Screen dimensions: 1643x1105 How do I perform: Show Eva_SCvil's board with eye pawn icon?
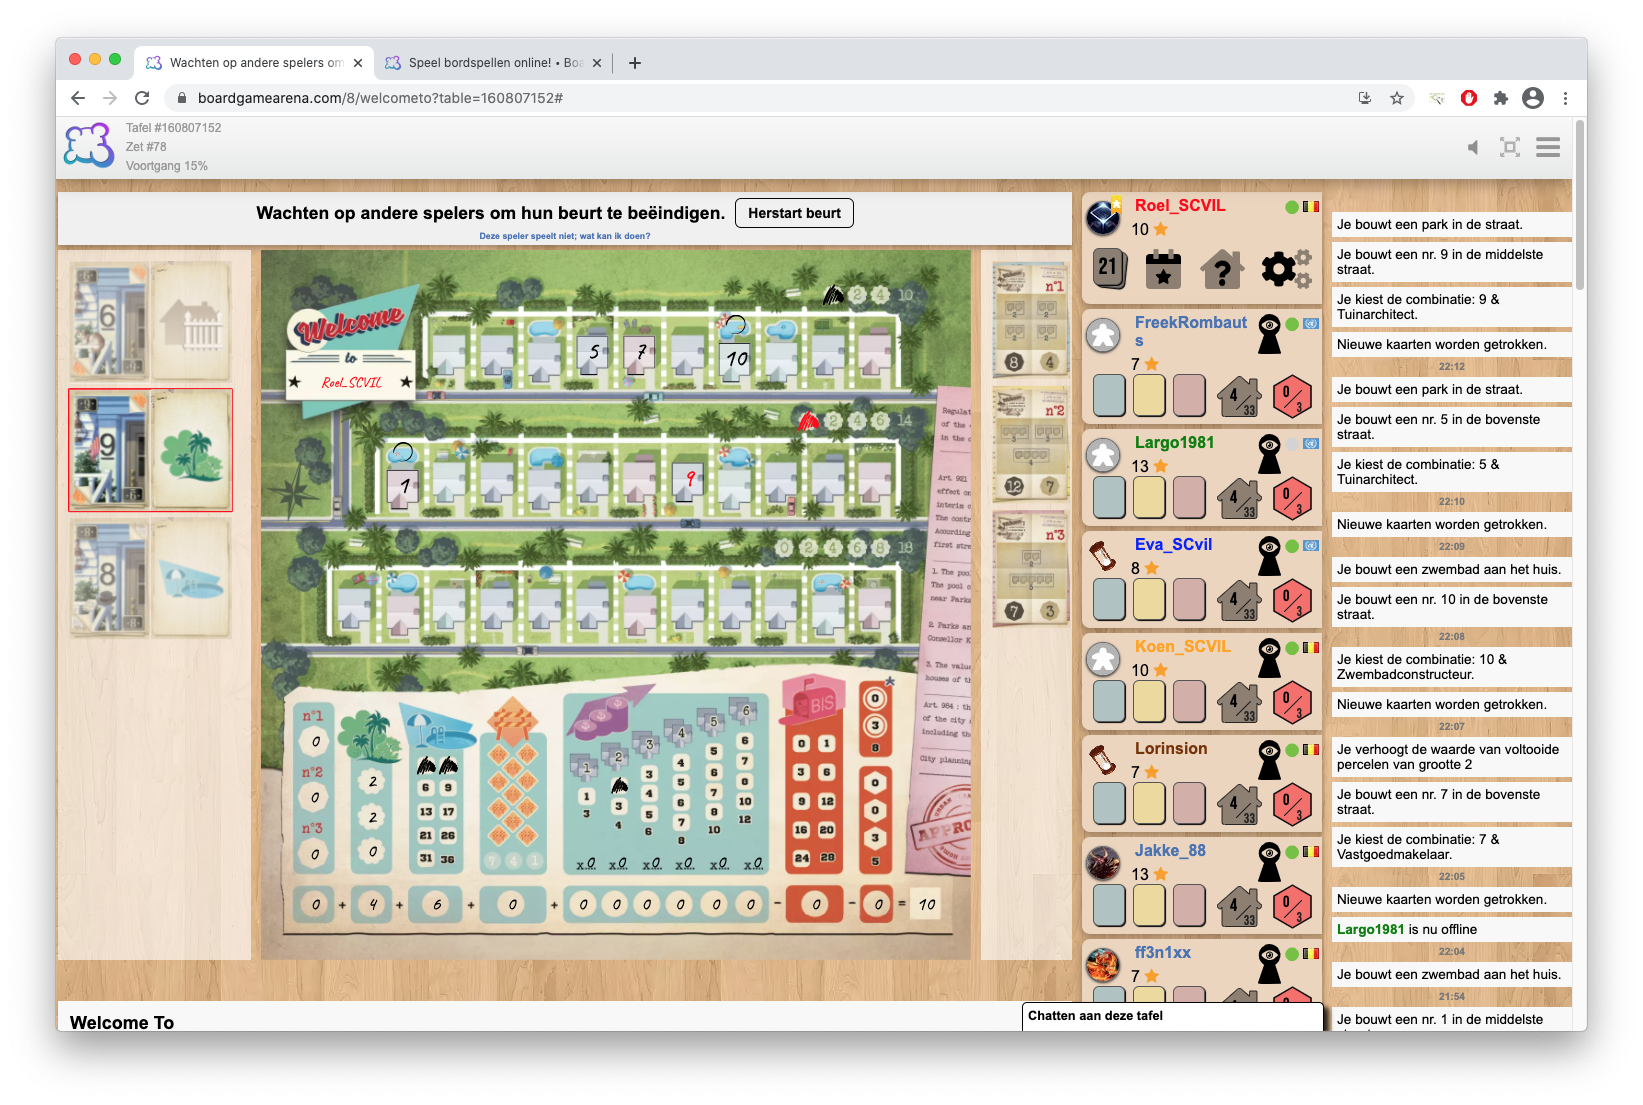pyautogui.click(x=1269, y=556)
